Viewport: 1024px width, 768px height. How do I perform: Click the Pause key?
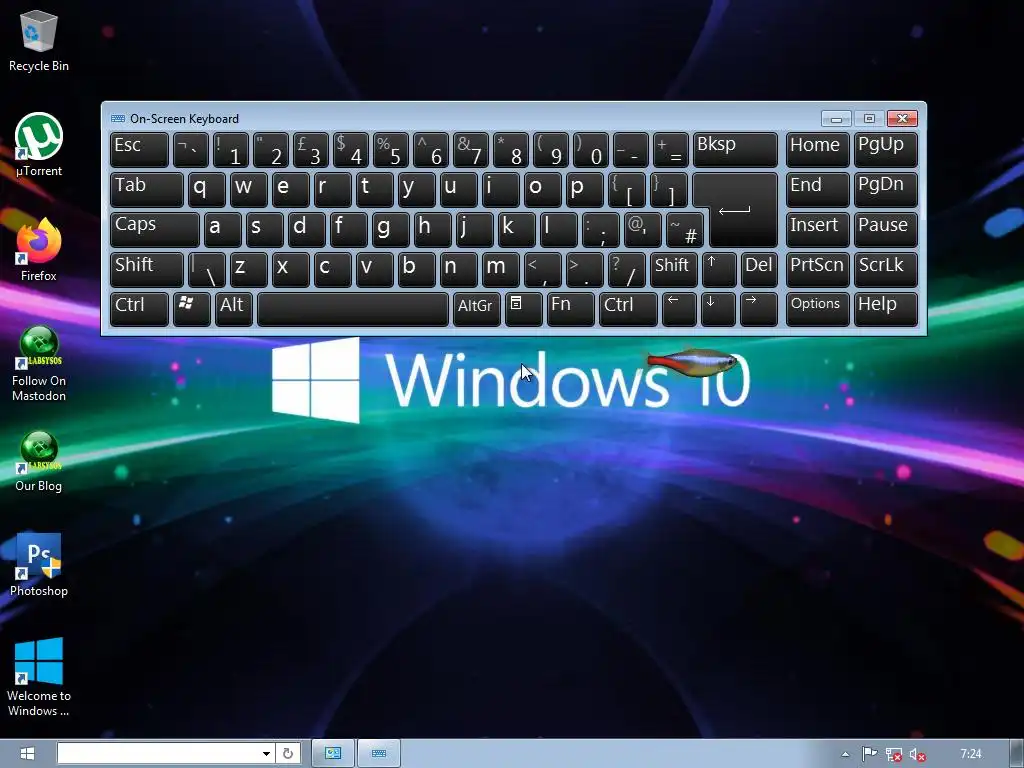pos(886,230)
